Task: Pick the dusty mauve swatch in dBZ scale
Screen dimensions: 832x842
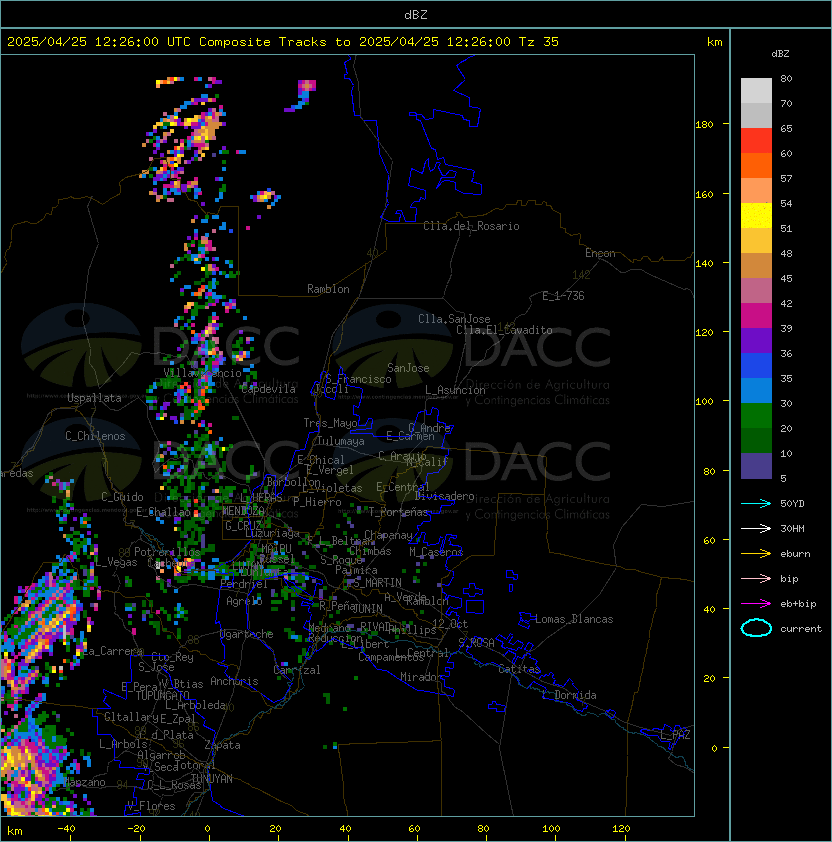Action: pyautogui.click(x=756, y=291)
